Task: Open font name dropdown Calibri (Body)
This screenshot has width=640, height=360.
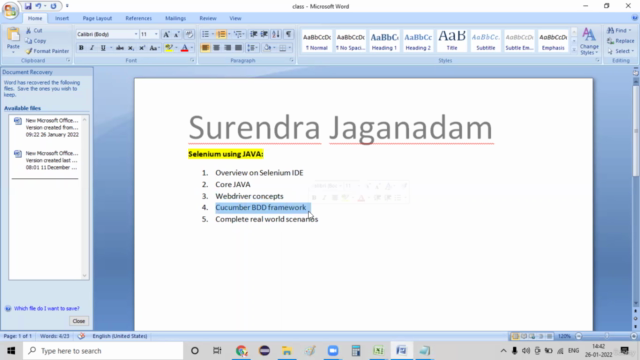Action: click(136, 34)
